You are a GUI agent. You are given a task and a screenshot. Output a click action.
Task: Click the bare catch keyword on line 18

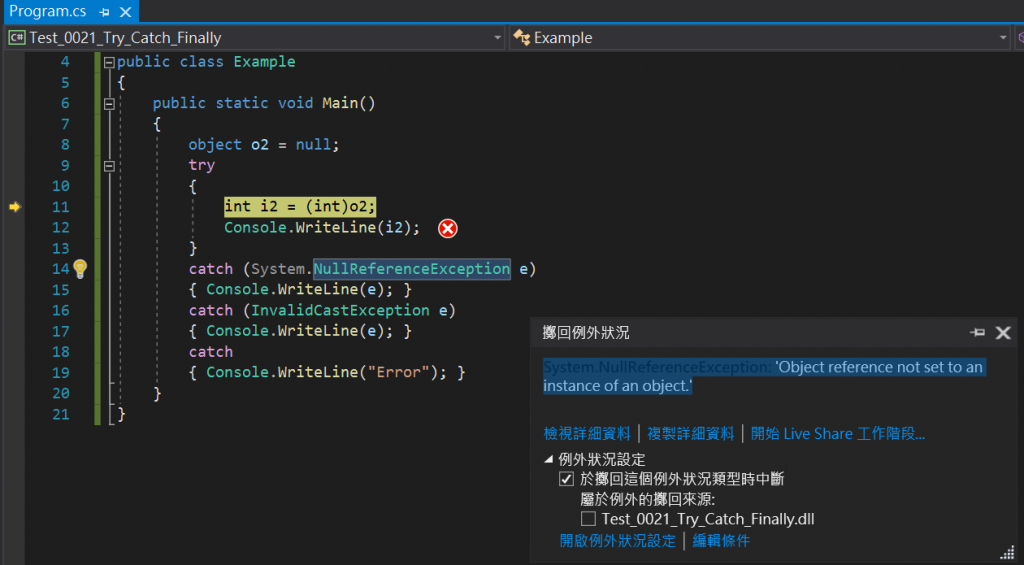[x=211, y=351]
